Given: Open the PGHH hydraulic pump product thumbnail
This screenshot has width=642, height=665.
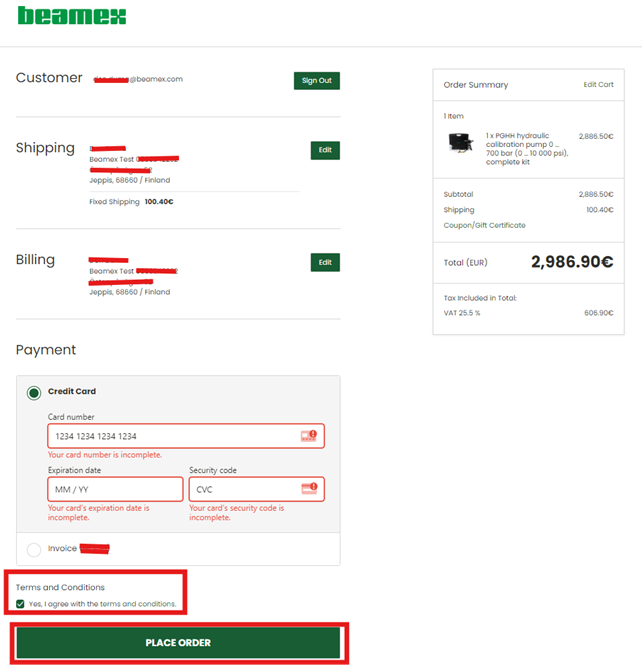Looking at the screenshot, I should (x=461, y=142).
